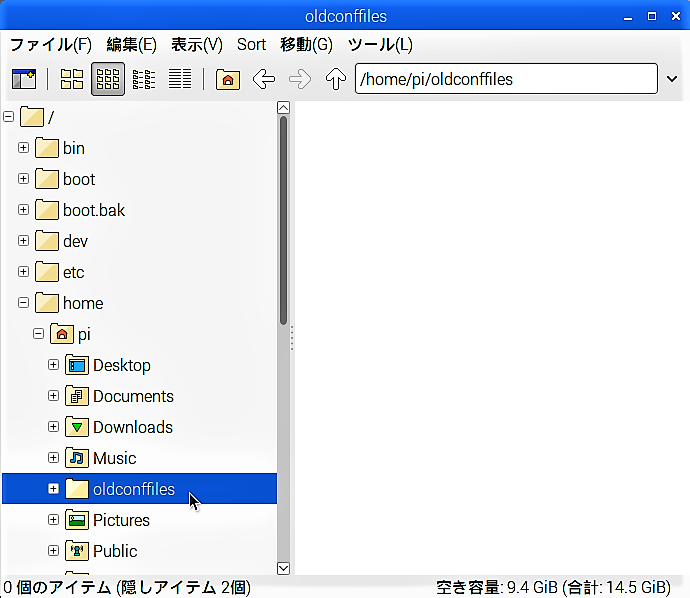This screenshot has height=598, width=690.
Task: Click the bin folder icon
Action: [47, 148]
